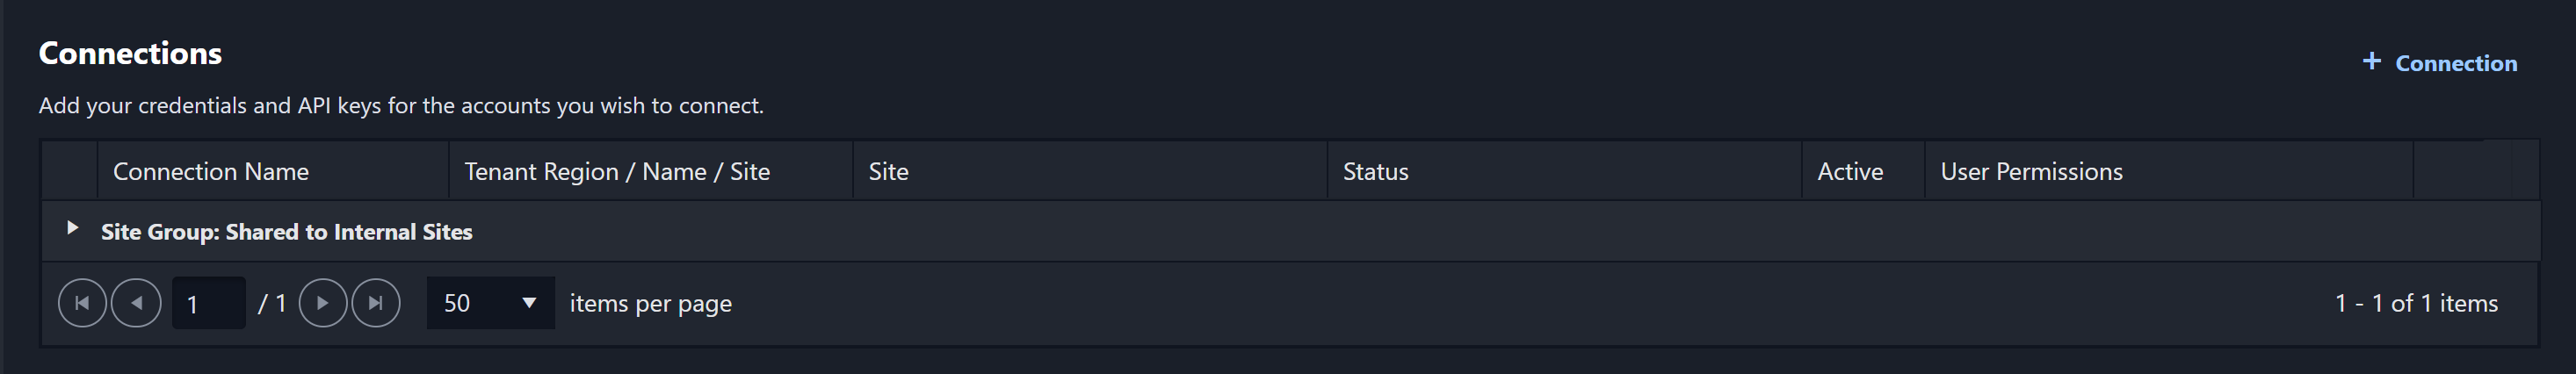Expand the Shared to Internal Sites group
Screen dimensions: 2576x374
(72, 228)
